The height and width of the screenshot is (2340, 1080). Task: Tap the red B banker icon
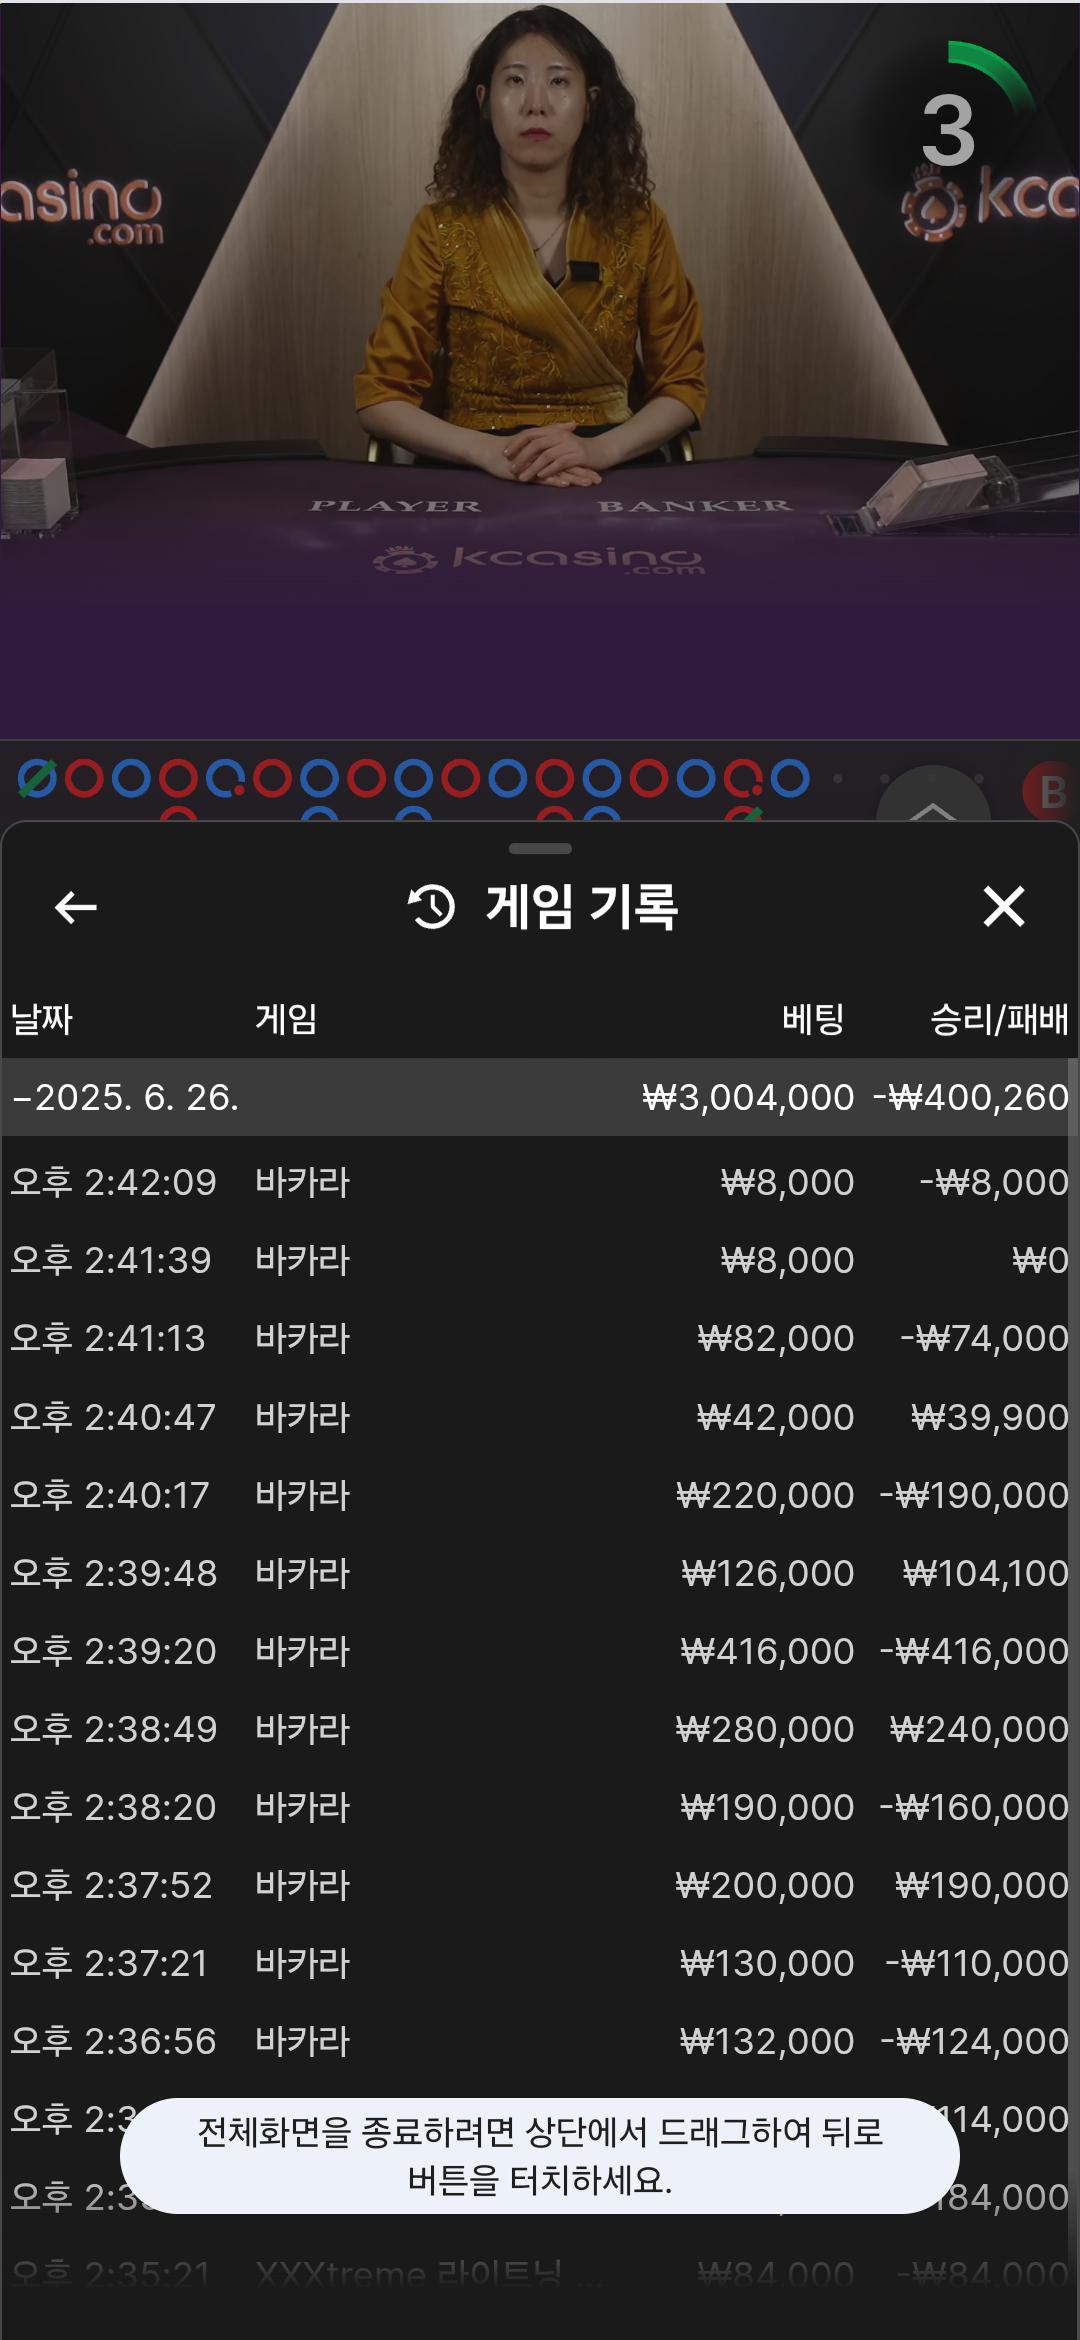[1050, 792]
